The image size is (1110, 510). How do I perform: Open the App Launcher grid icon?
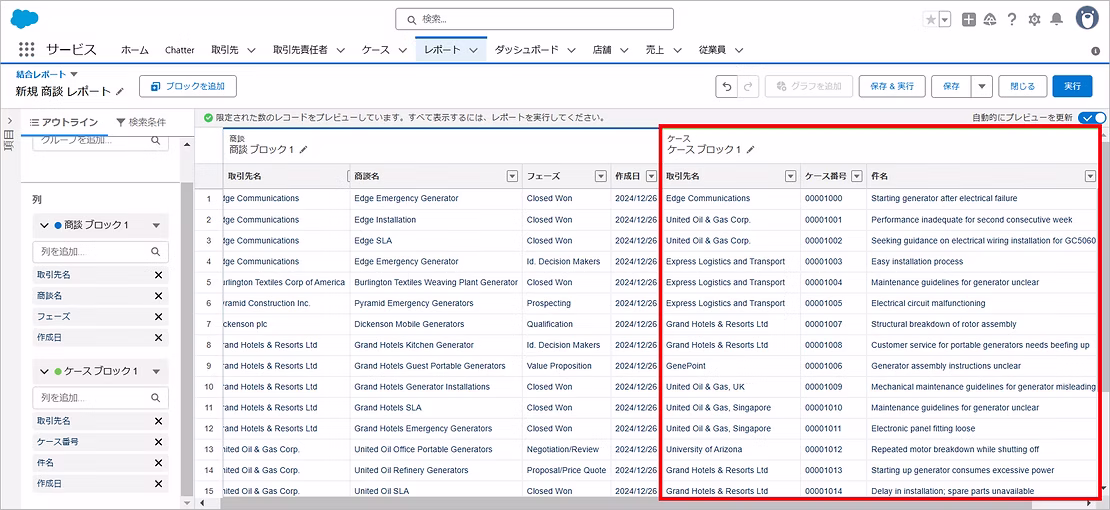point(26,50)
